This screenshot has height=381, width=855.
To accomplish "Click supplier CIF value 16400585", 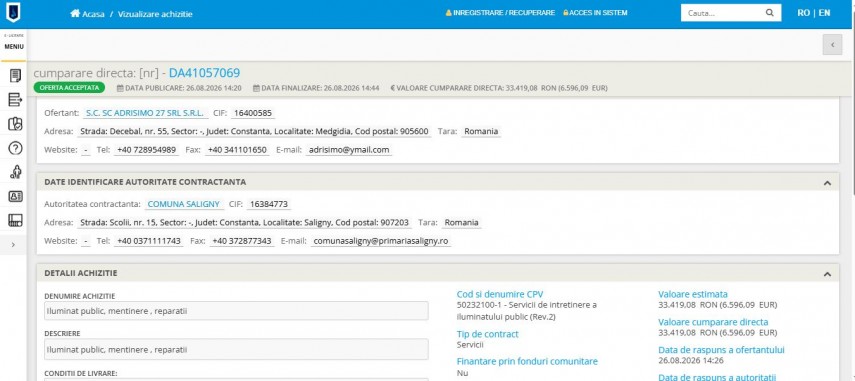I will [253, 113].
